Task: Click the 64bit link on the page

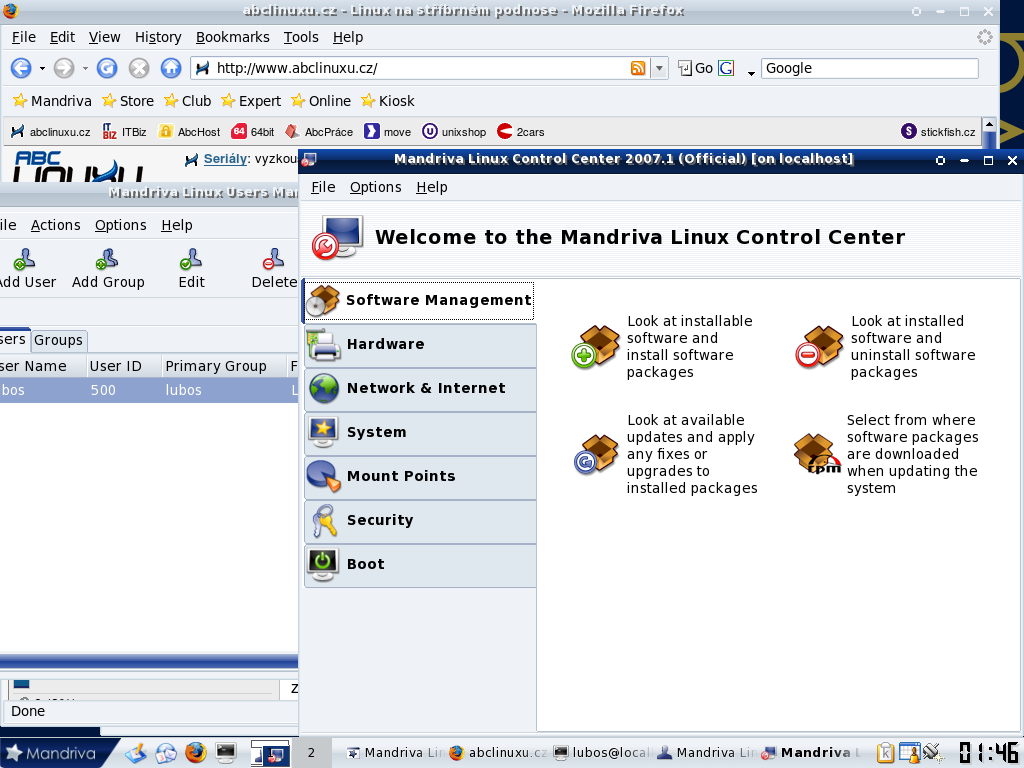Action: coord(253,132)
